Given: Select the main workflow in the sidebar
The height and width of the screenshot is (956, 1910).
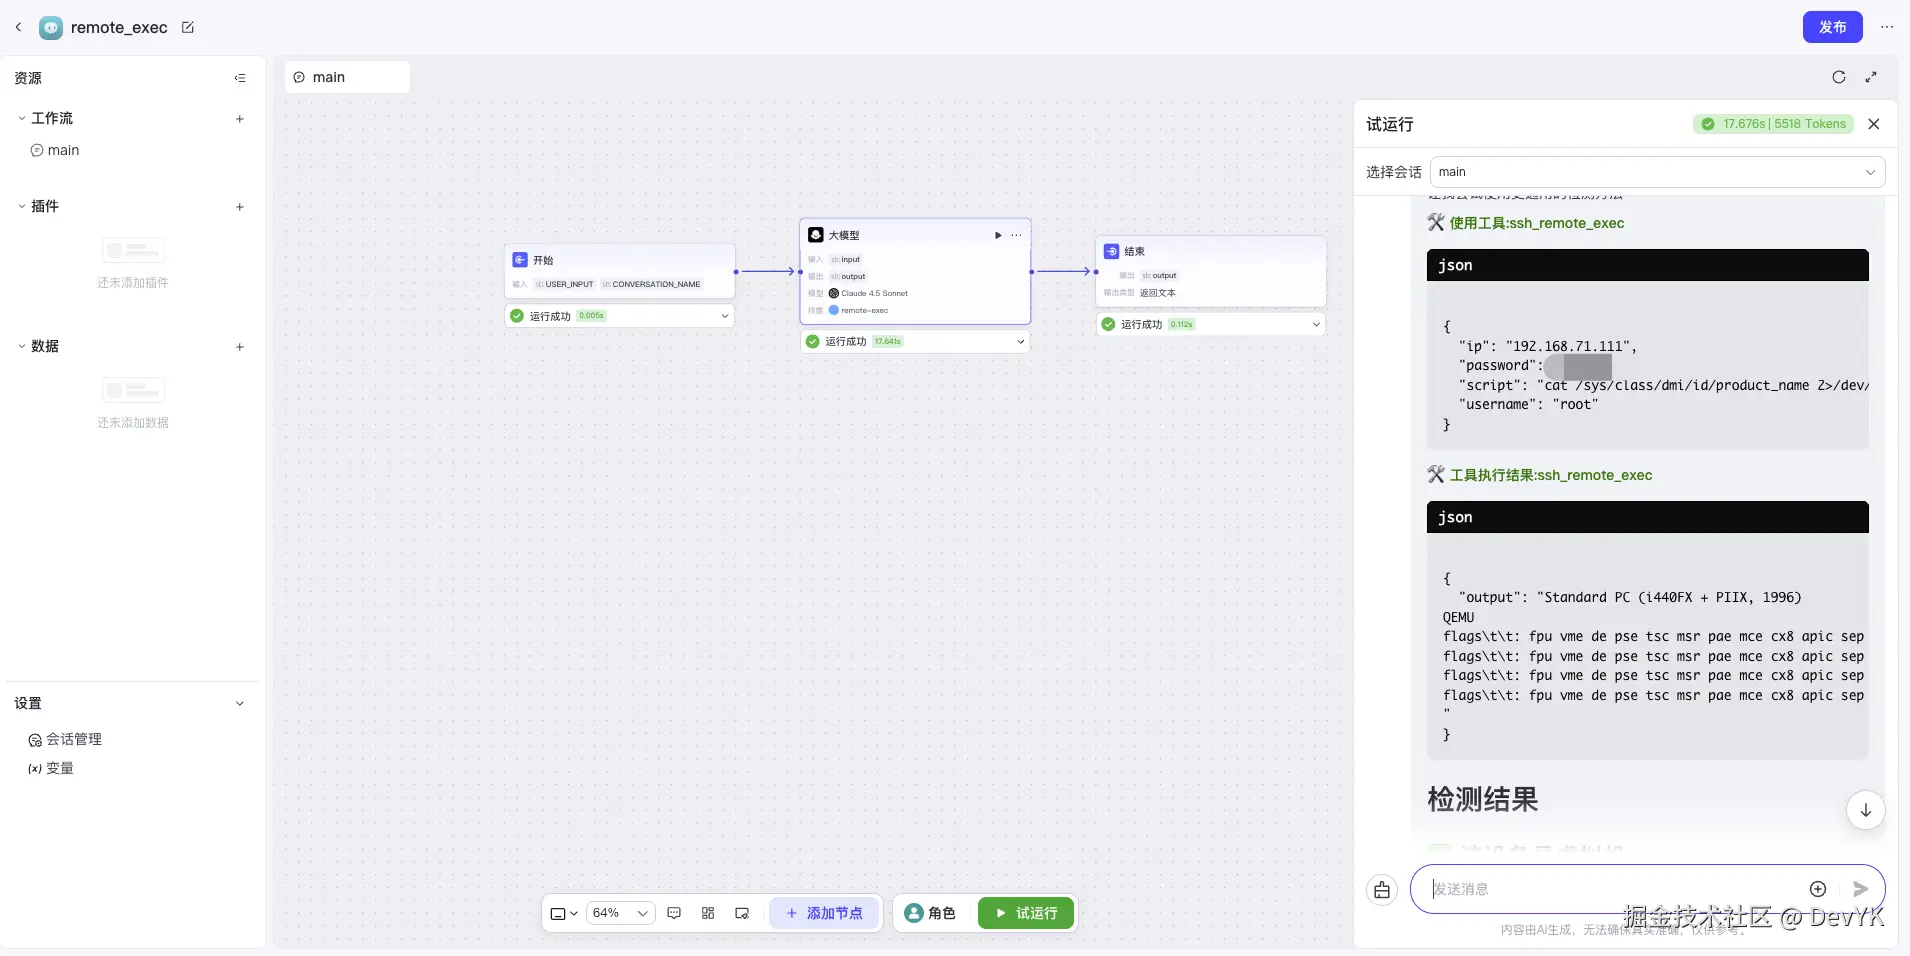Looking at the screenshot, I should (x=63, y=150).
